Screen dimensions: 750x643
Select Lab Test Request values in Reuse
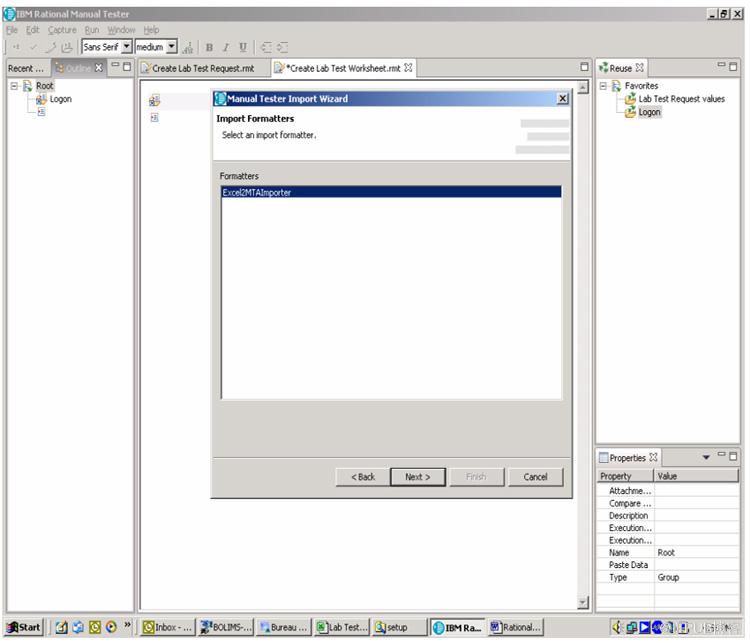point(682,99)
